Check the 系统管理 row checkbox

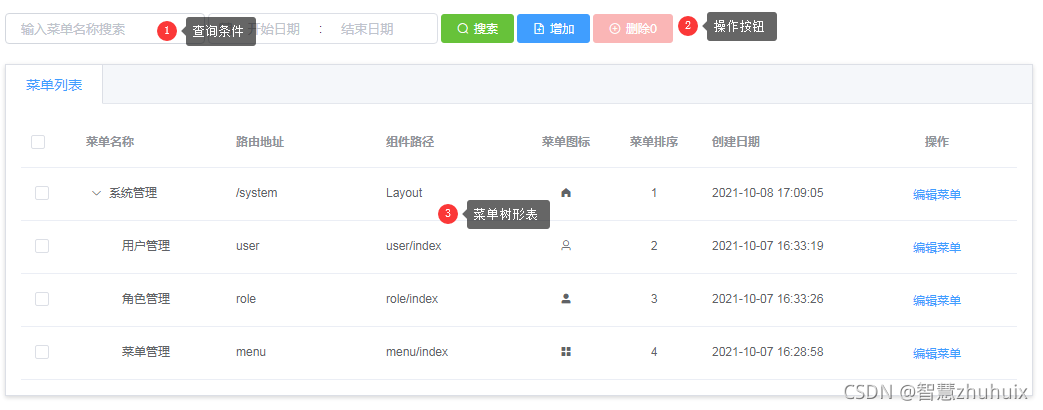42,193
